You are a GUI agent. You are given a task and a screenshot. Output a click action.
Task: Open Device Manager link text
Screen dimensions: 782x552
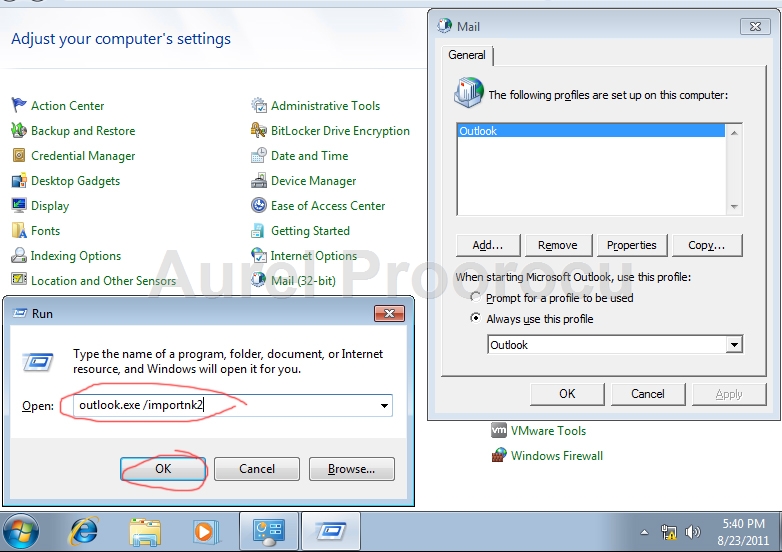click(x=313, y=181)
